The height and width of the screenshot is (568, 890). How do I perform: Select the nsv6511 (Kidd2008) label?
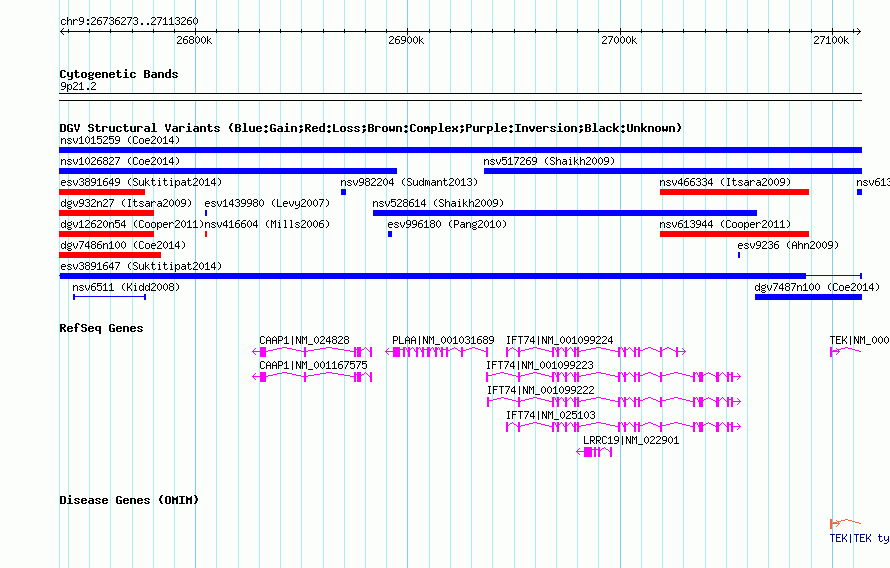coord(126,287)
